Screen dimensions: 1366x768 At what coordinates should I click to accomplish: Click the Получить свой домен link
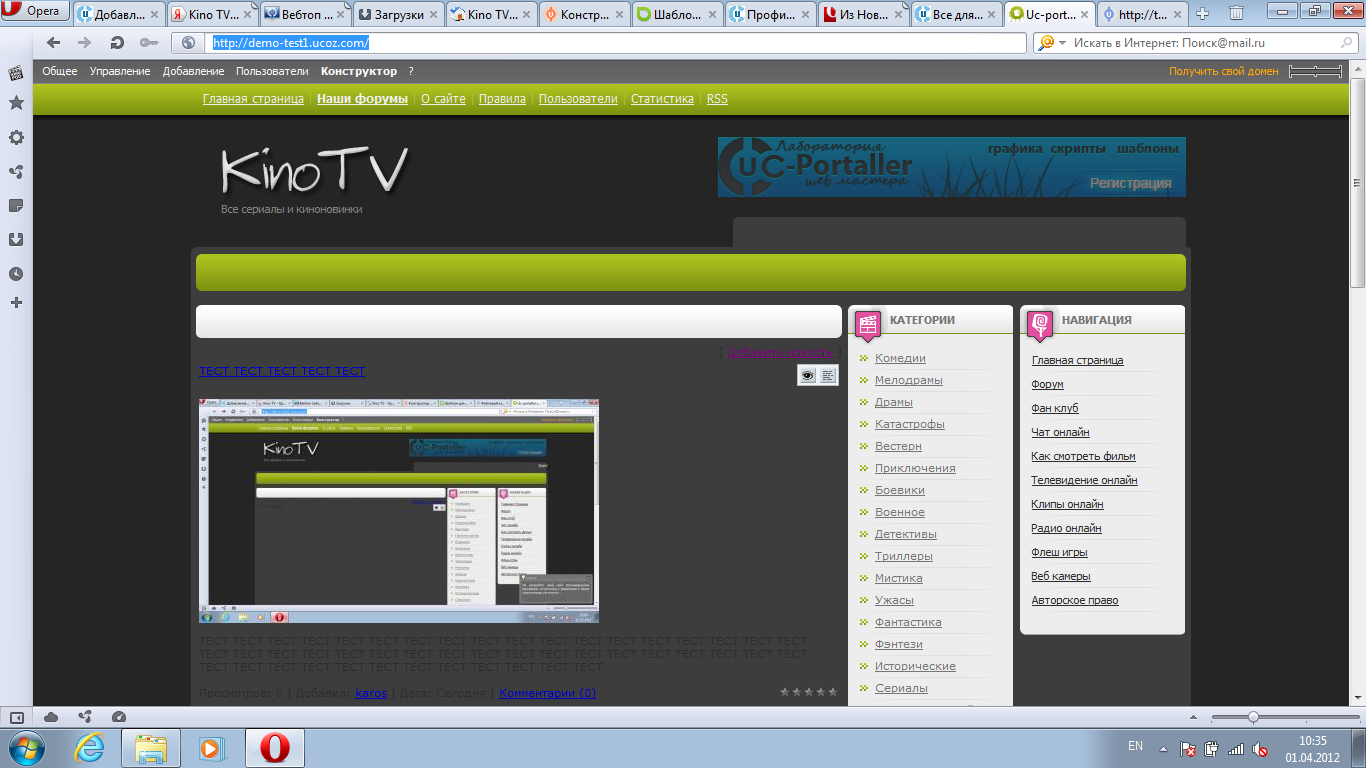(x=1224, y=71)
